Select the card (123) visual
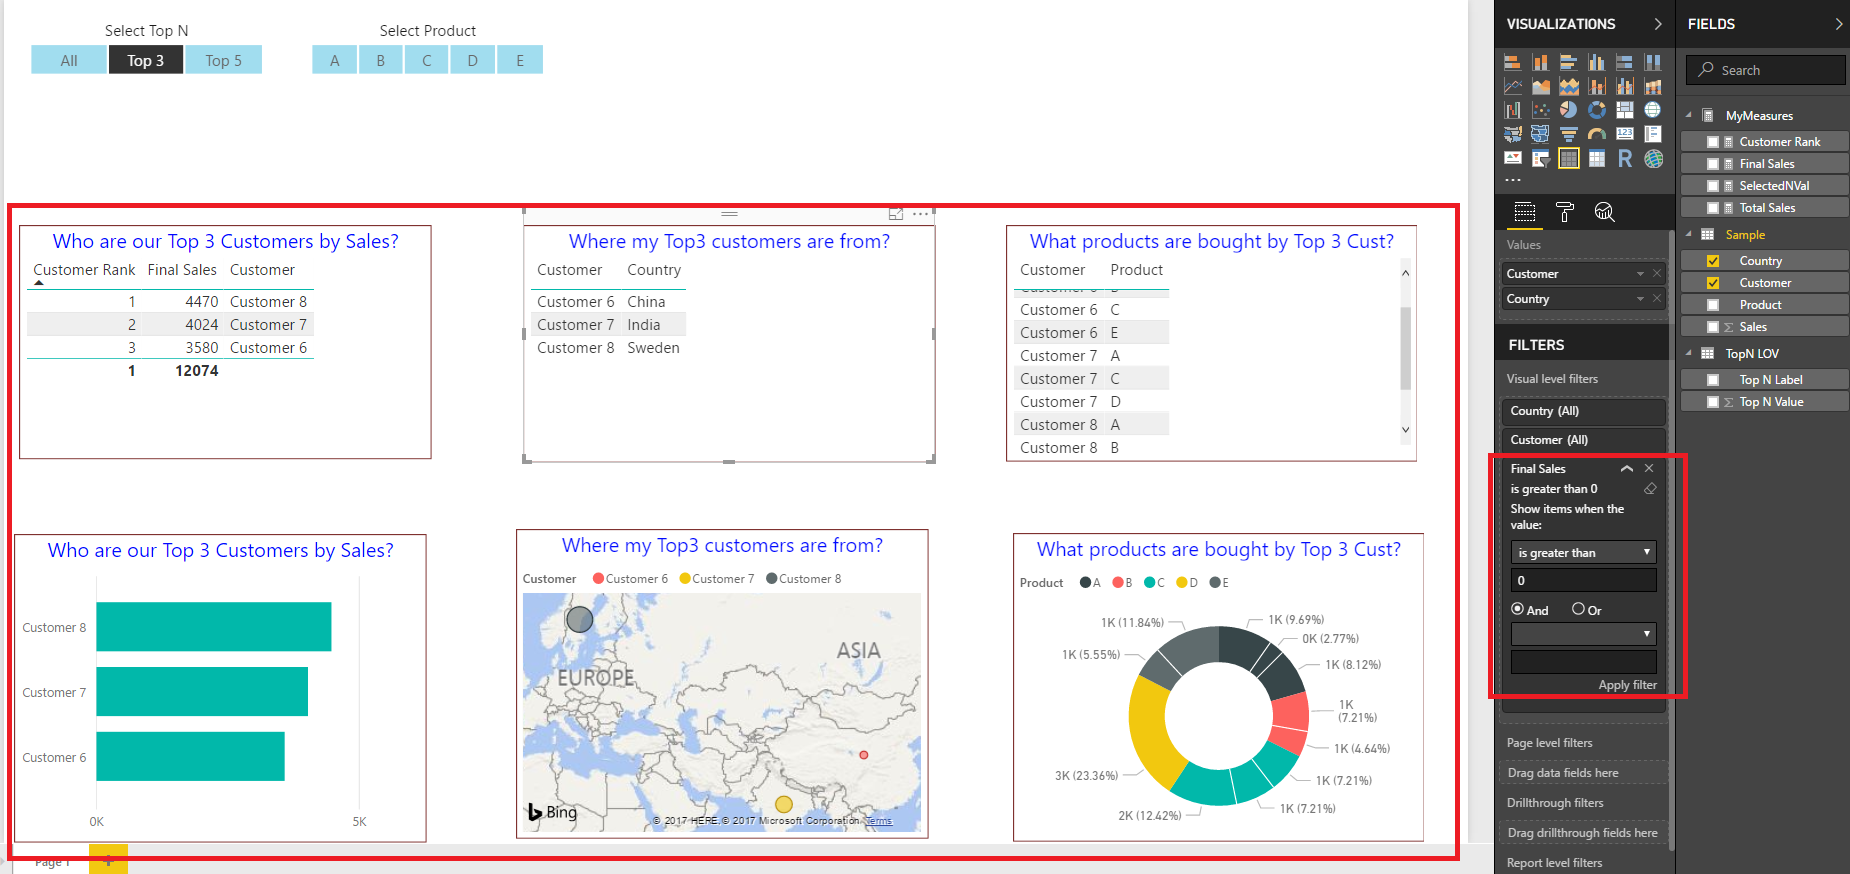This screenshot has height=874, width=1850. (1625, 134)
